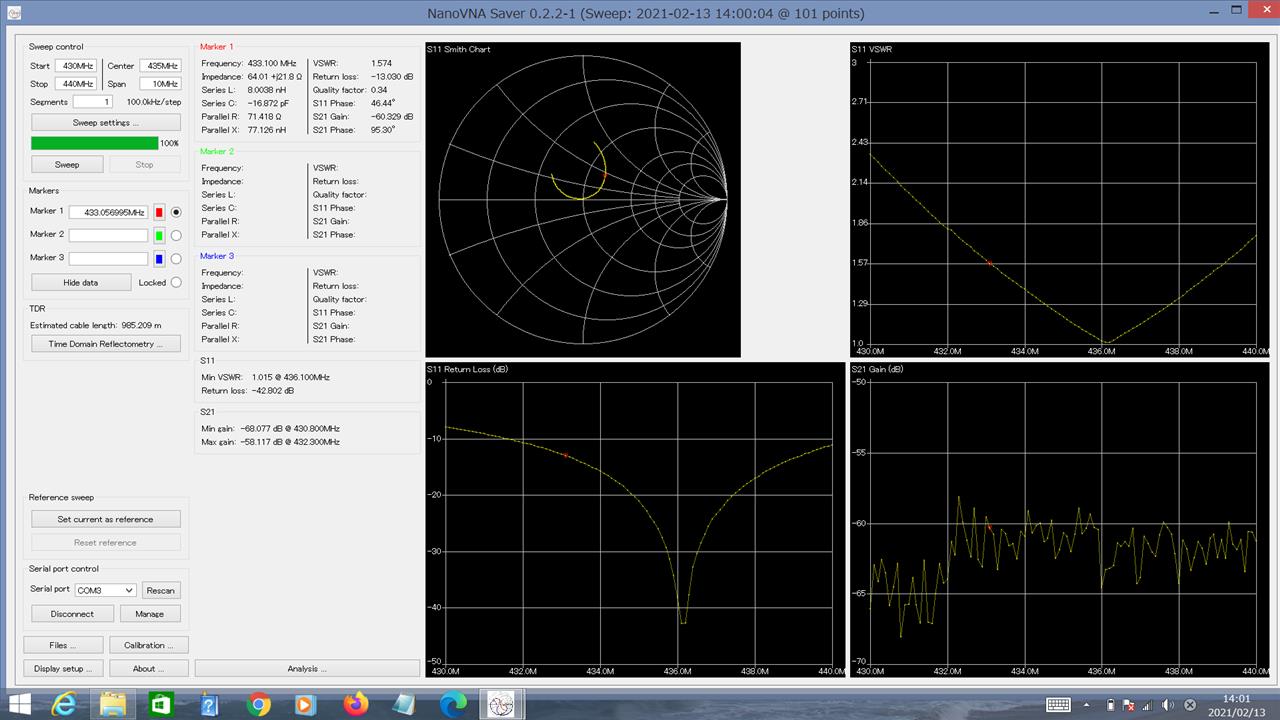Rescan serial ports
The width and height of the screenshot is (1280, 720).
tap(160, 590)
